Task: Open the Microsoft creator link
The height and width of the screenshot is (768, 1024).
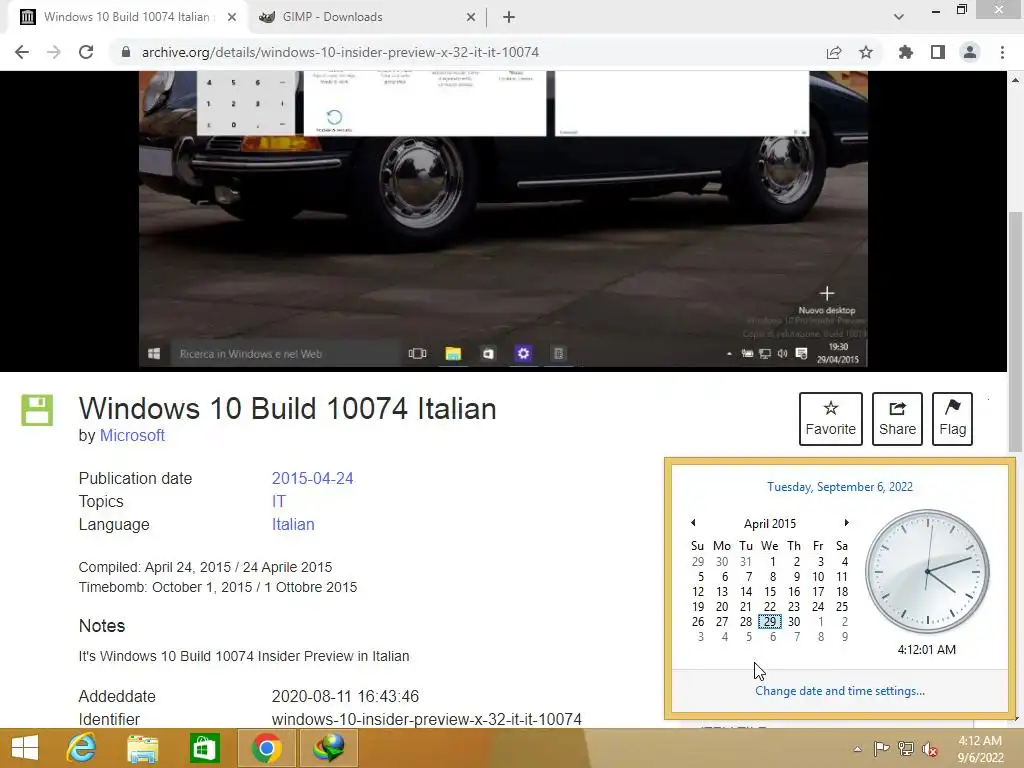Action: coord(132,436)
